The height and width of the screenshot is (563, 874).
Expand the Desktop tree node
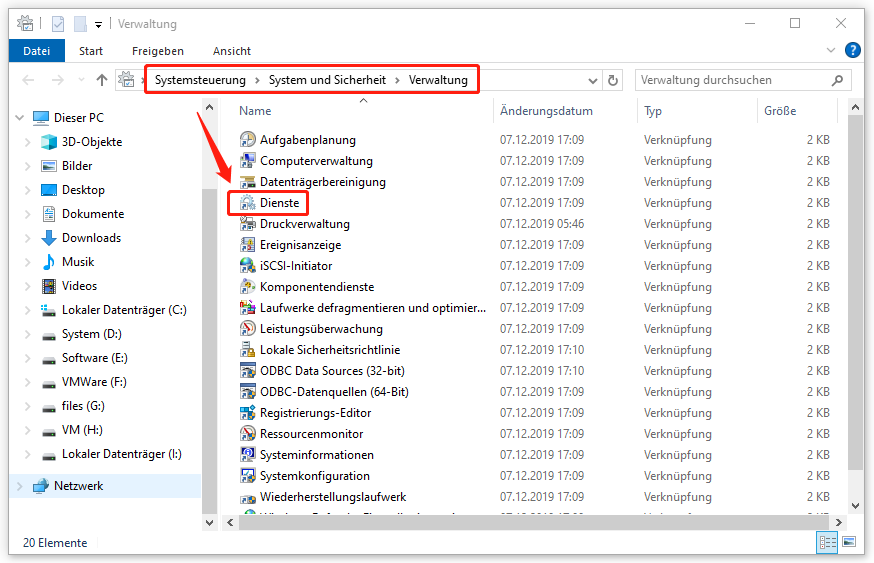click(x=27, y=190)
